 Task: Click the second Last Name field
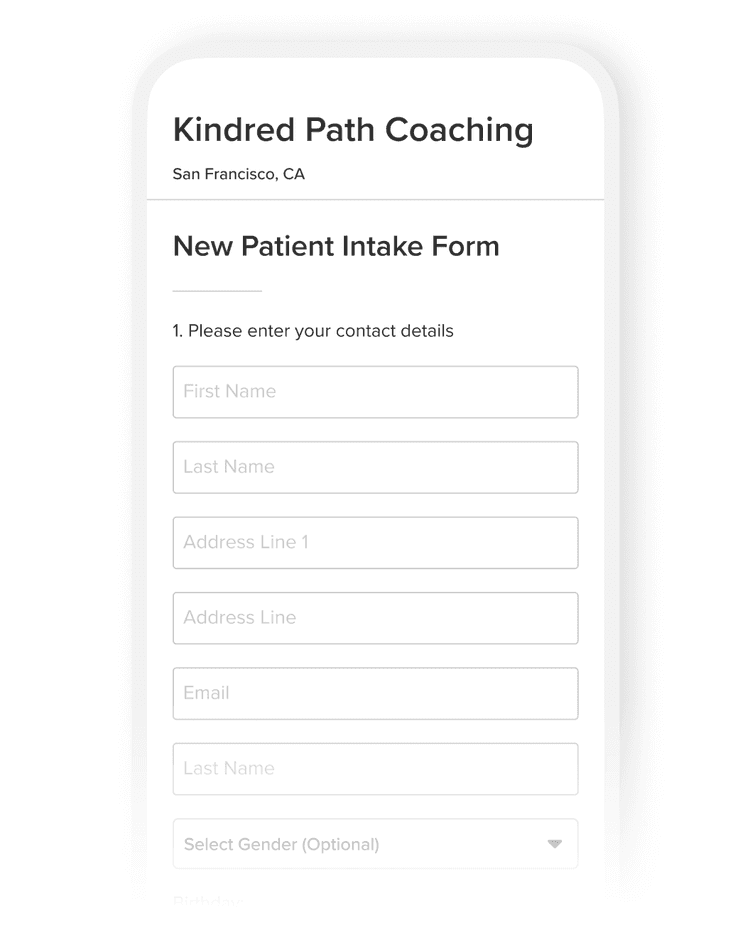[375, 769]
